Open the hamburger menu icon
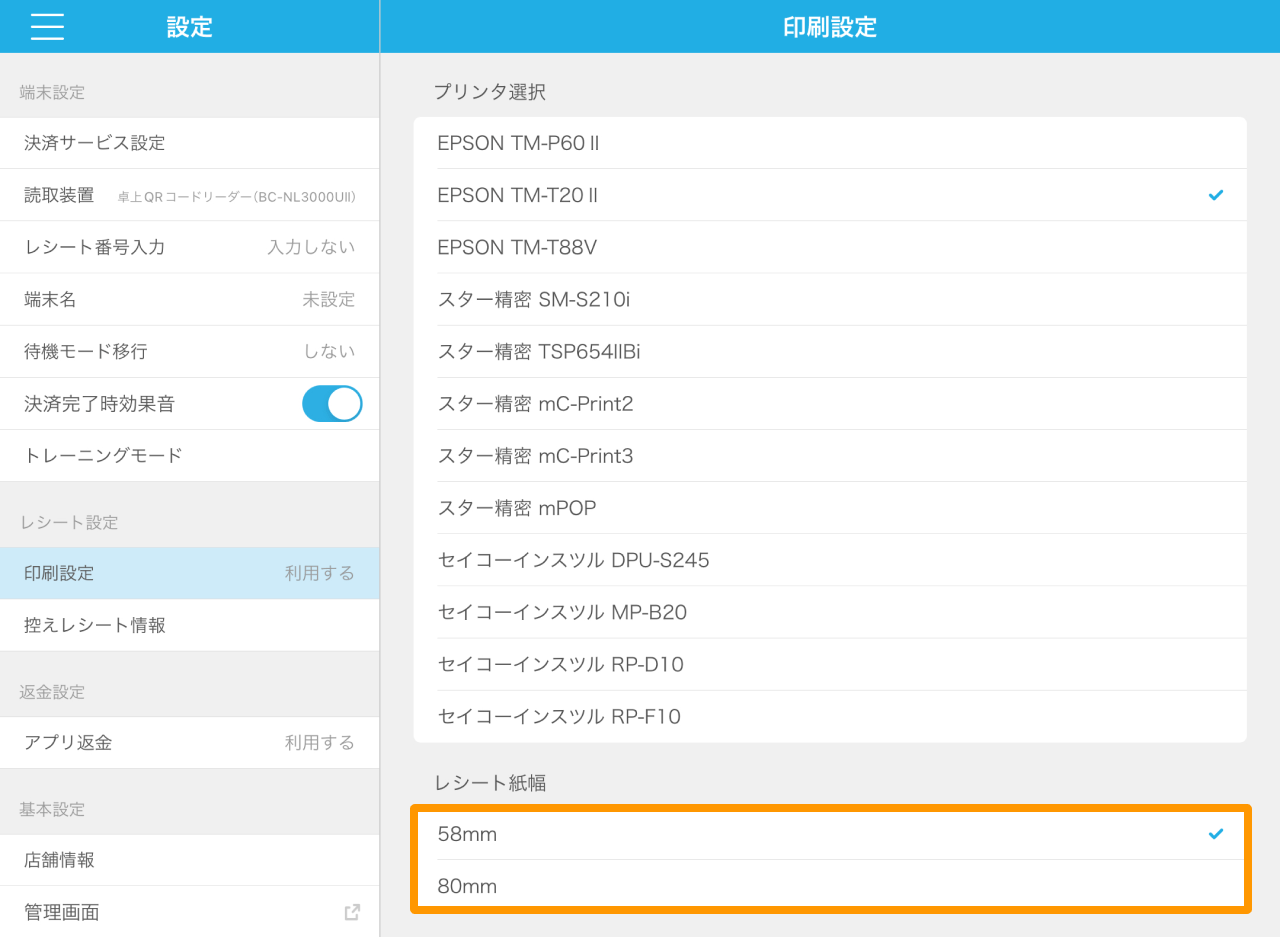 47,27
